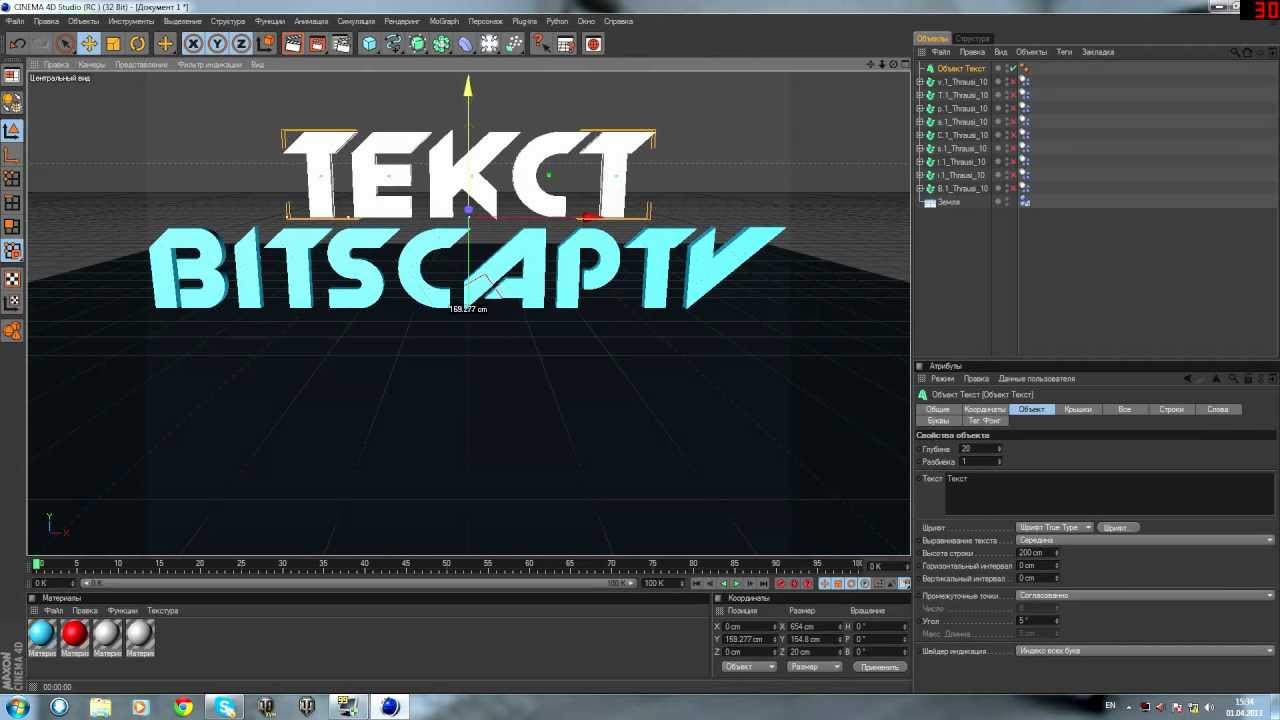This screenshot has width=1280, height=720.
Task: Toggle the Z axis lock
Action: [241, 44]
